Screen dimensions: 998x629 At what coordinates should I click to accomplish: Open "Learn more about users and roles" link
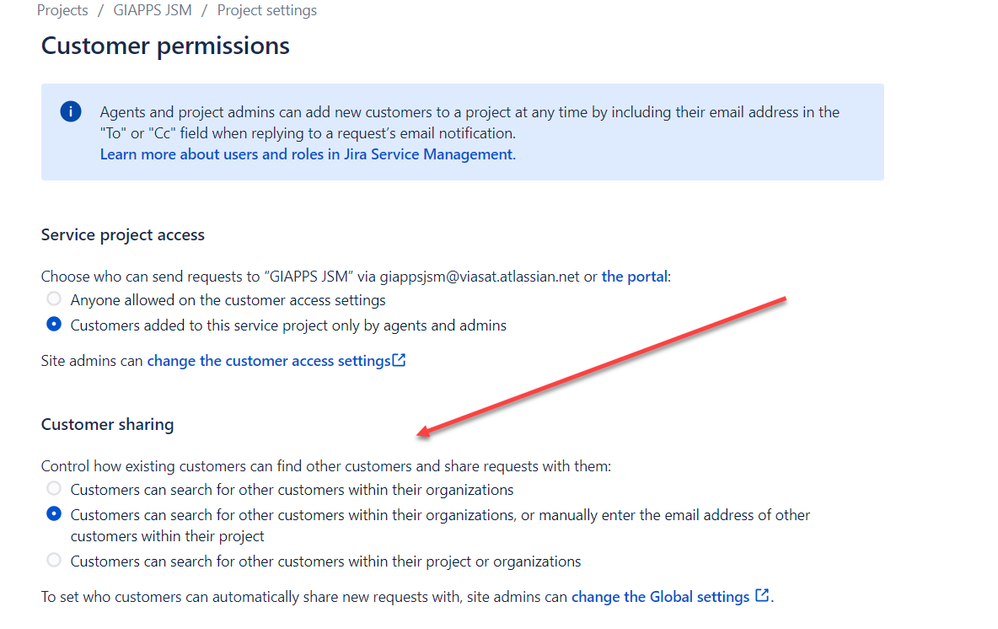click(x=307, y=155)
